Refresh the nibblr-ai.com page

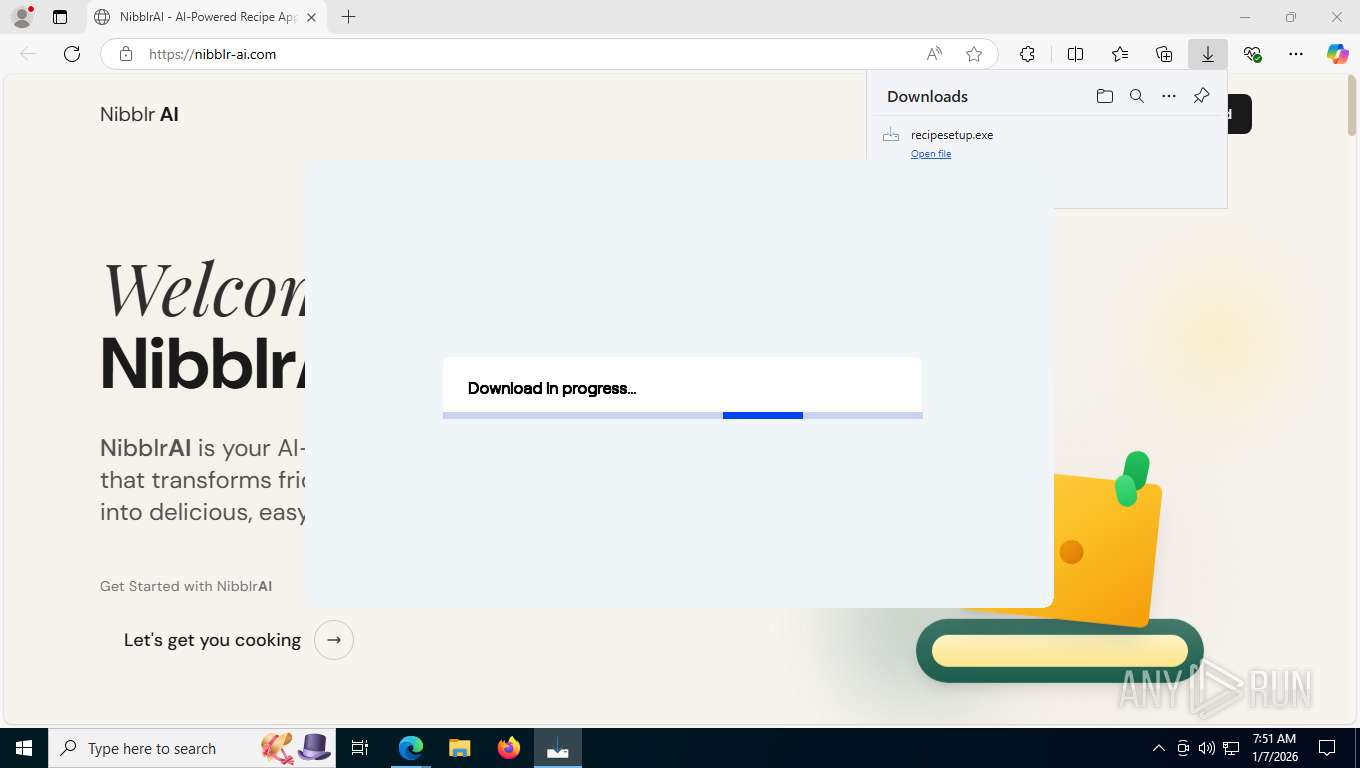72,54
